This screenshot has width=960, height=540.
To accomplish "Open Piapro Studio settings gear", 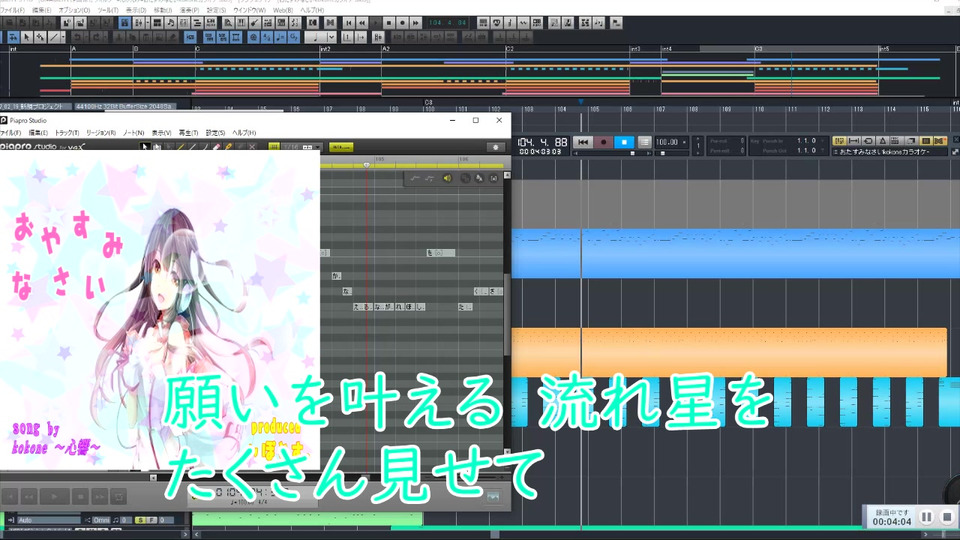I will point(496,147).
